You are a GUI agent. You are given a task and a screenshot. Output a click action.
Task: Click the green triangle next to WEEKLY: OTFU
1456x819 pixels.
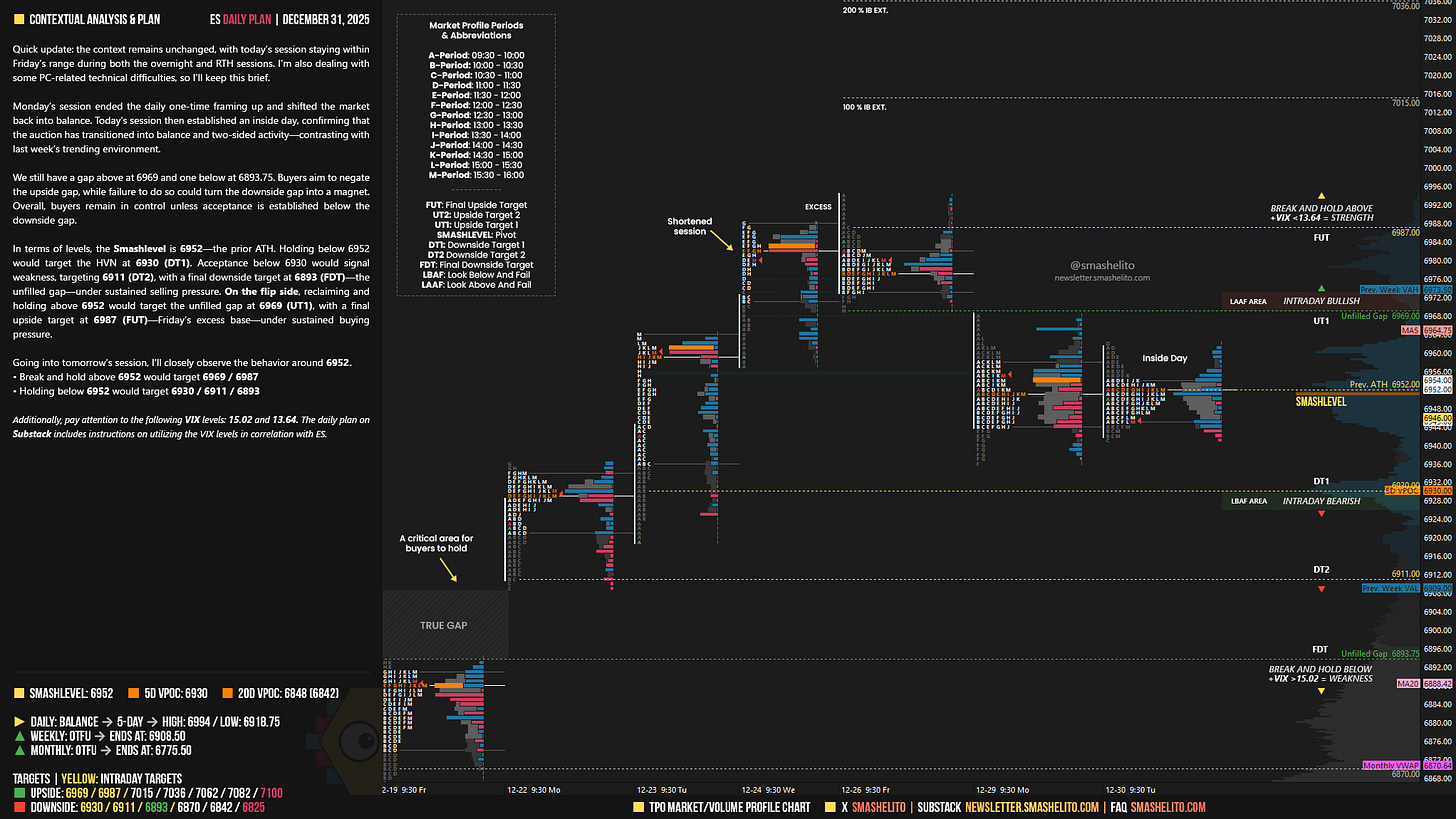pos(19,735)
